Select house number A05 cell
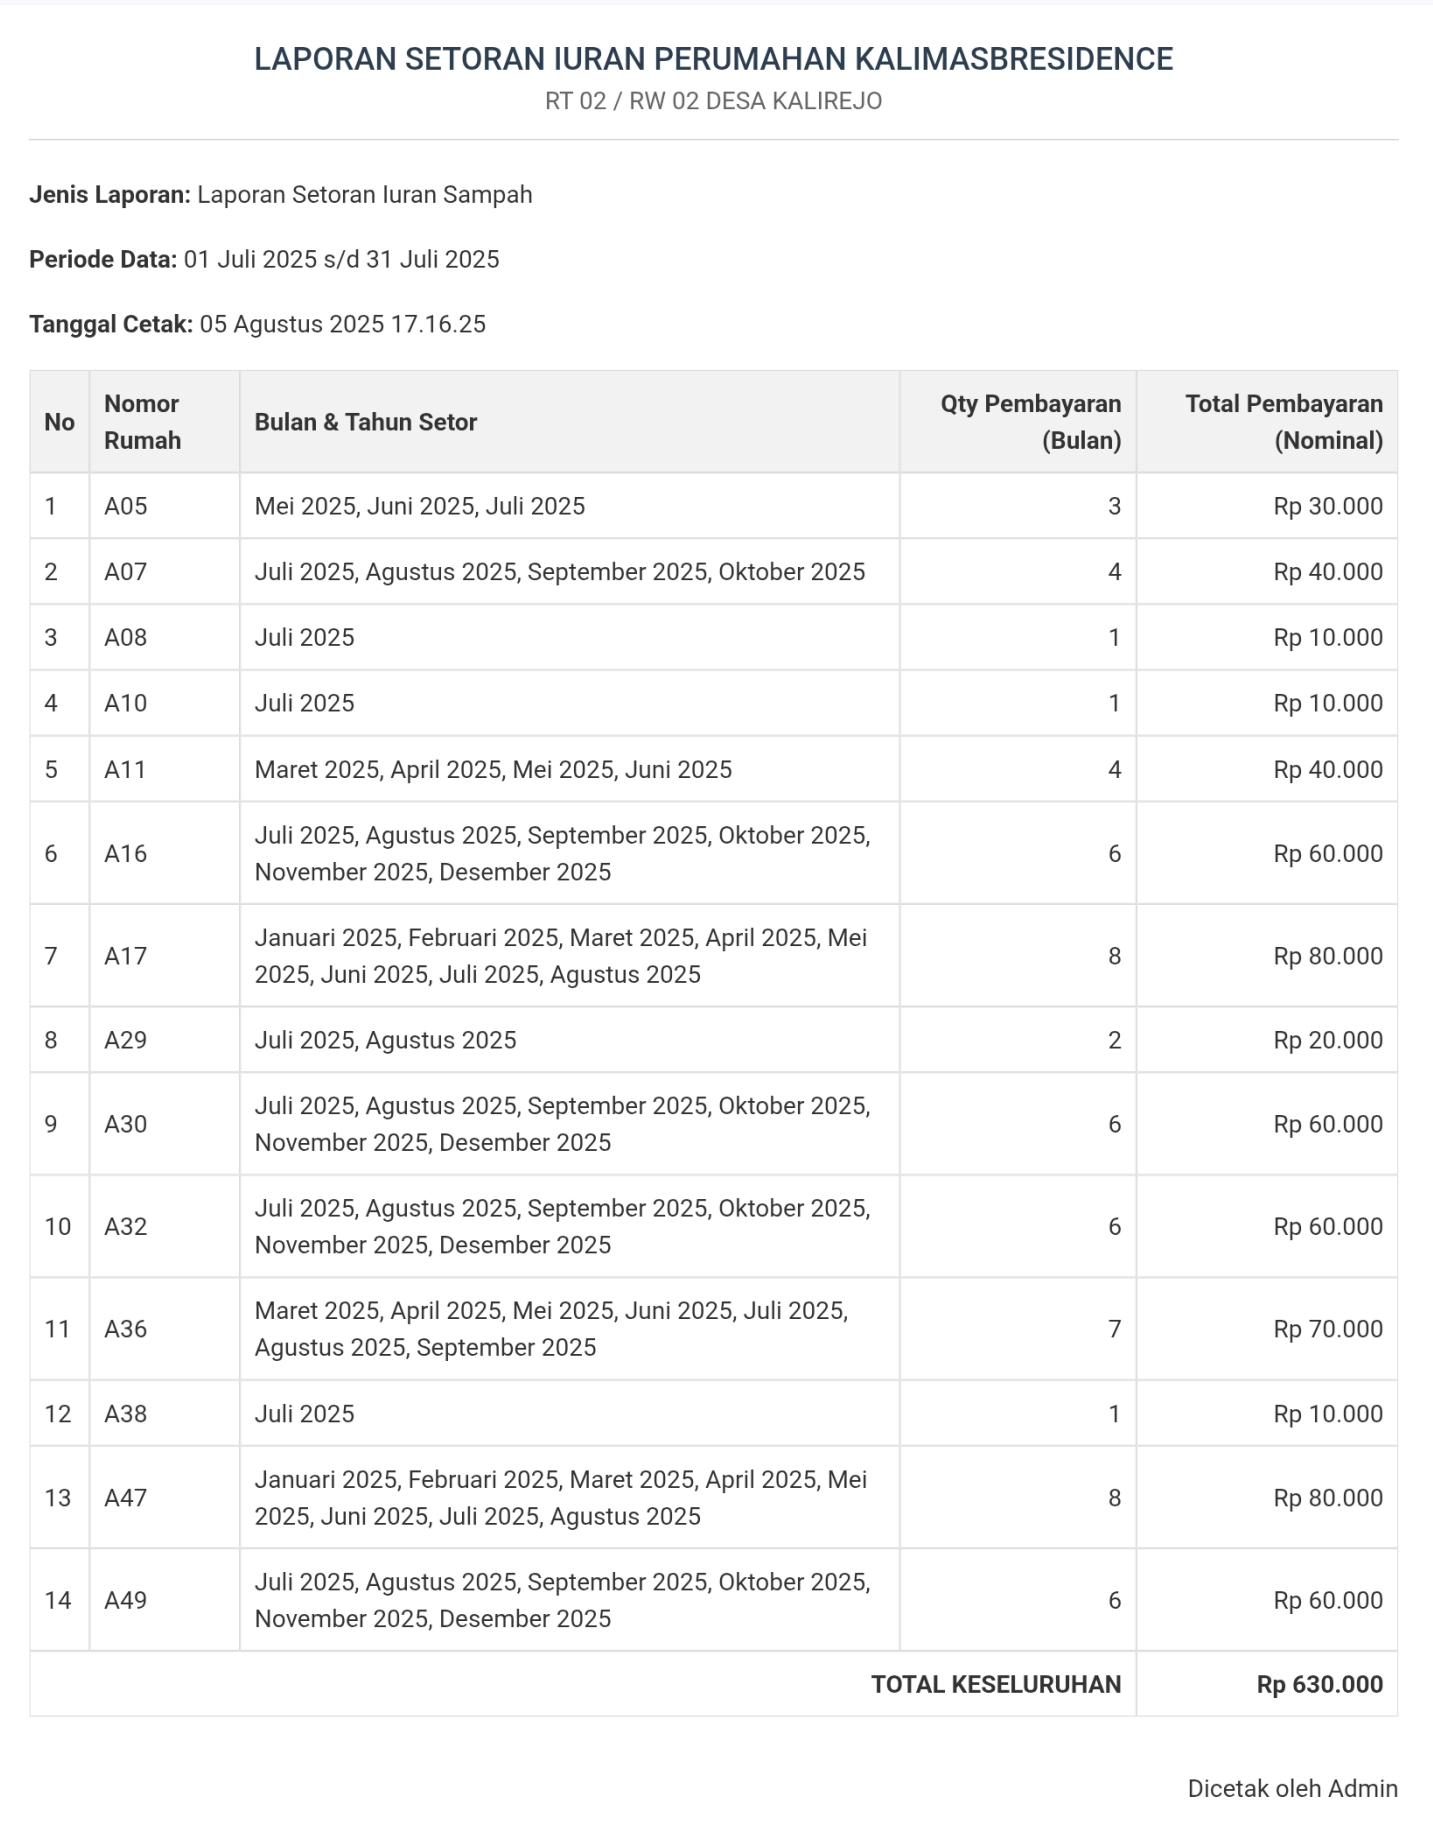The width and height of the screenshot is (1433, 1827). (126, 506)
